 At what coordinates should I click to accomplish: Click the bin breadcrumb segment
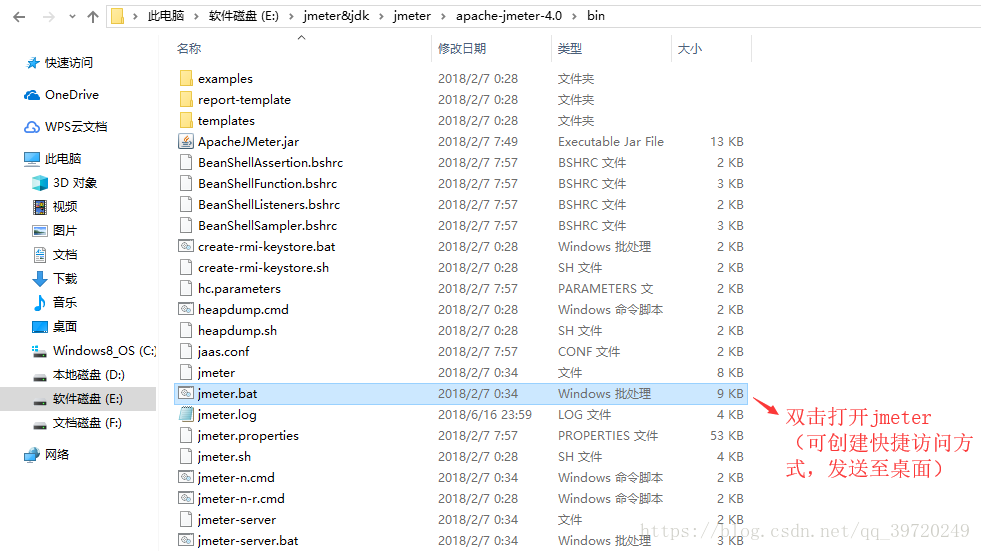596,16
